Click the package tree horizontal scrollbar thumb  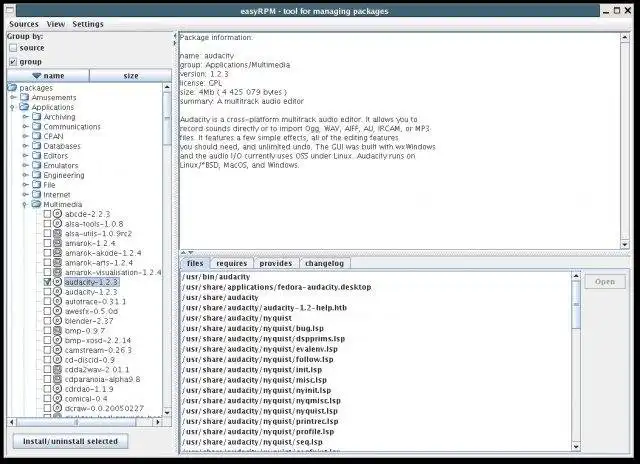[x=76, y=422]
